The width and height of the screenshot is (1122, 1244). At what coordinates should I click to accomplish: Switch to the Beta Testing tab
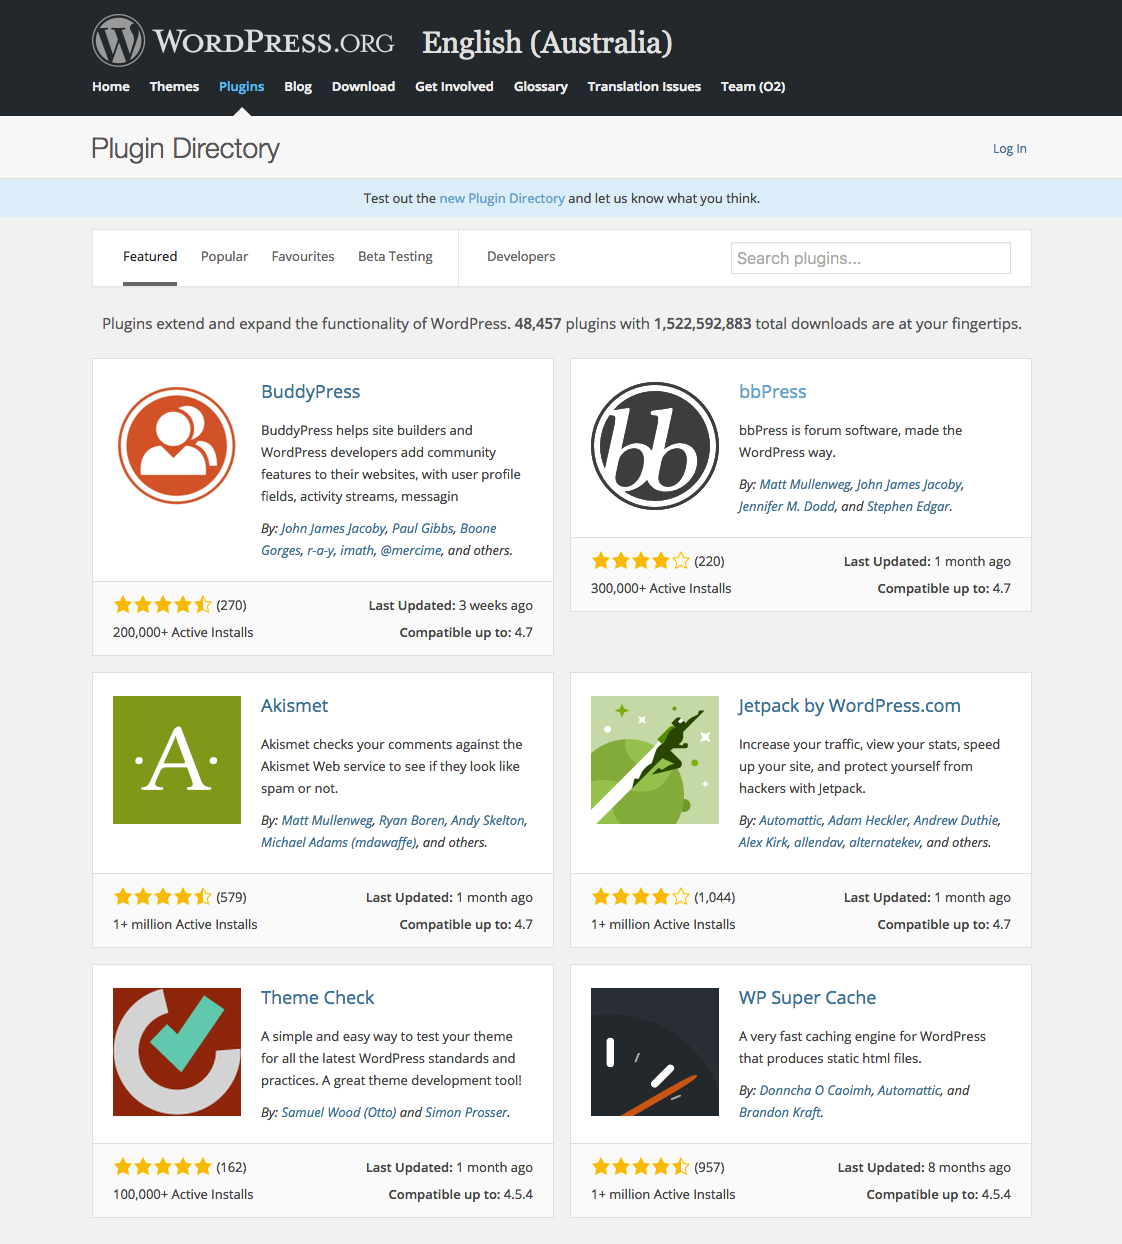(x=395, y=257)
